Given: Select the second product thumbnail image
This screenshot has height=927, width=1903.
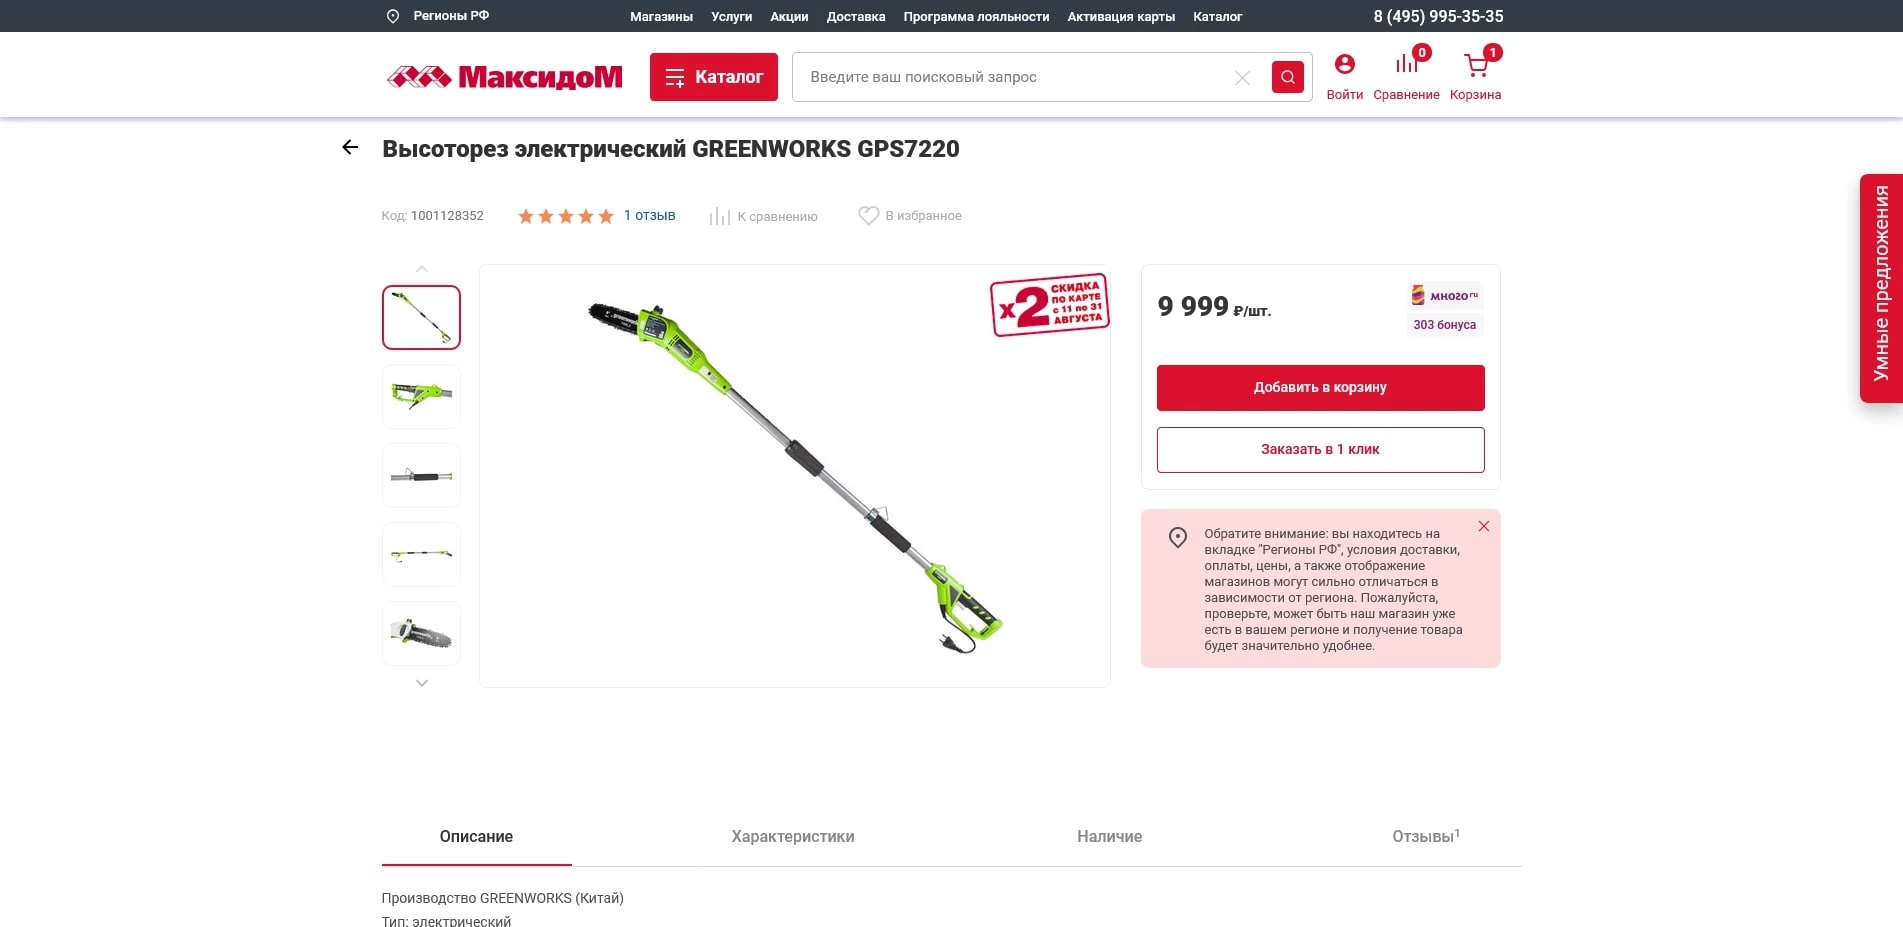Looking at the screenshot, I should (x=422, y=396).
